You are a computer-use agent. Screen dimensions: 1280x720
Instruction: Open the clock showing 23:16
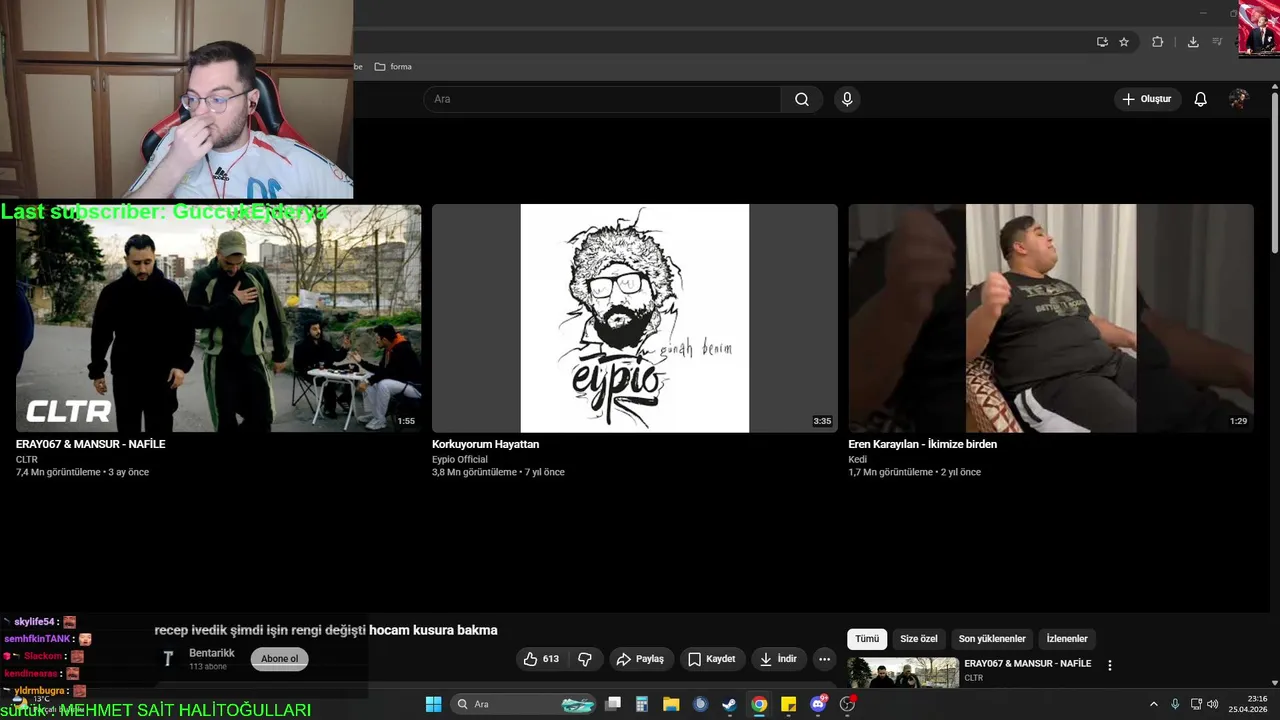pos(1248,704)
